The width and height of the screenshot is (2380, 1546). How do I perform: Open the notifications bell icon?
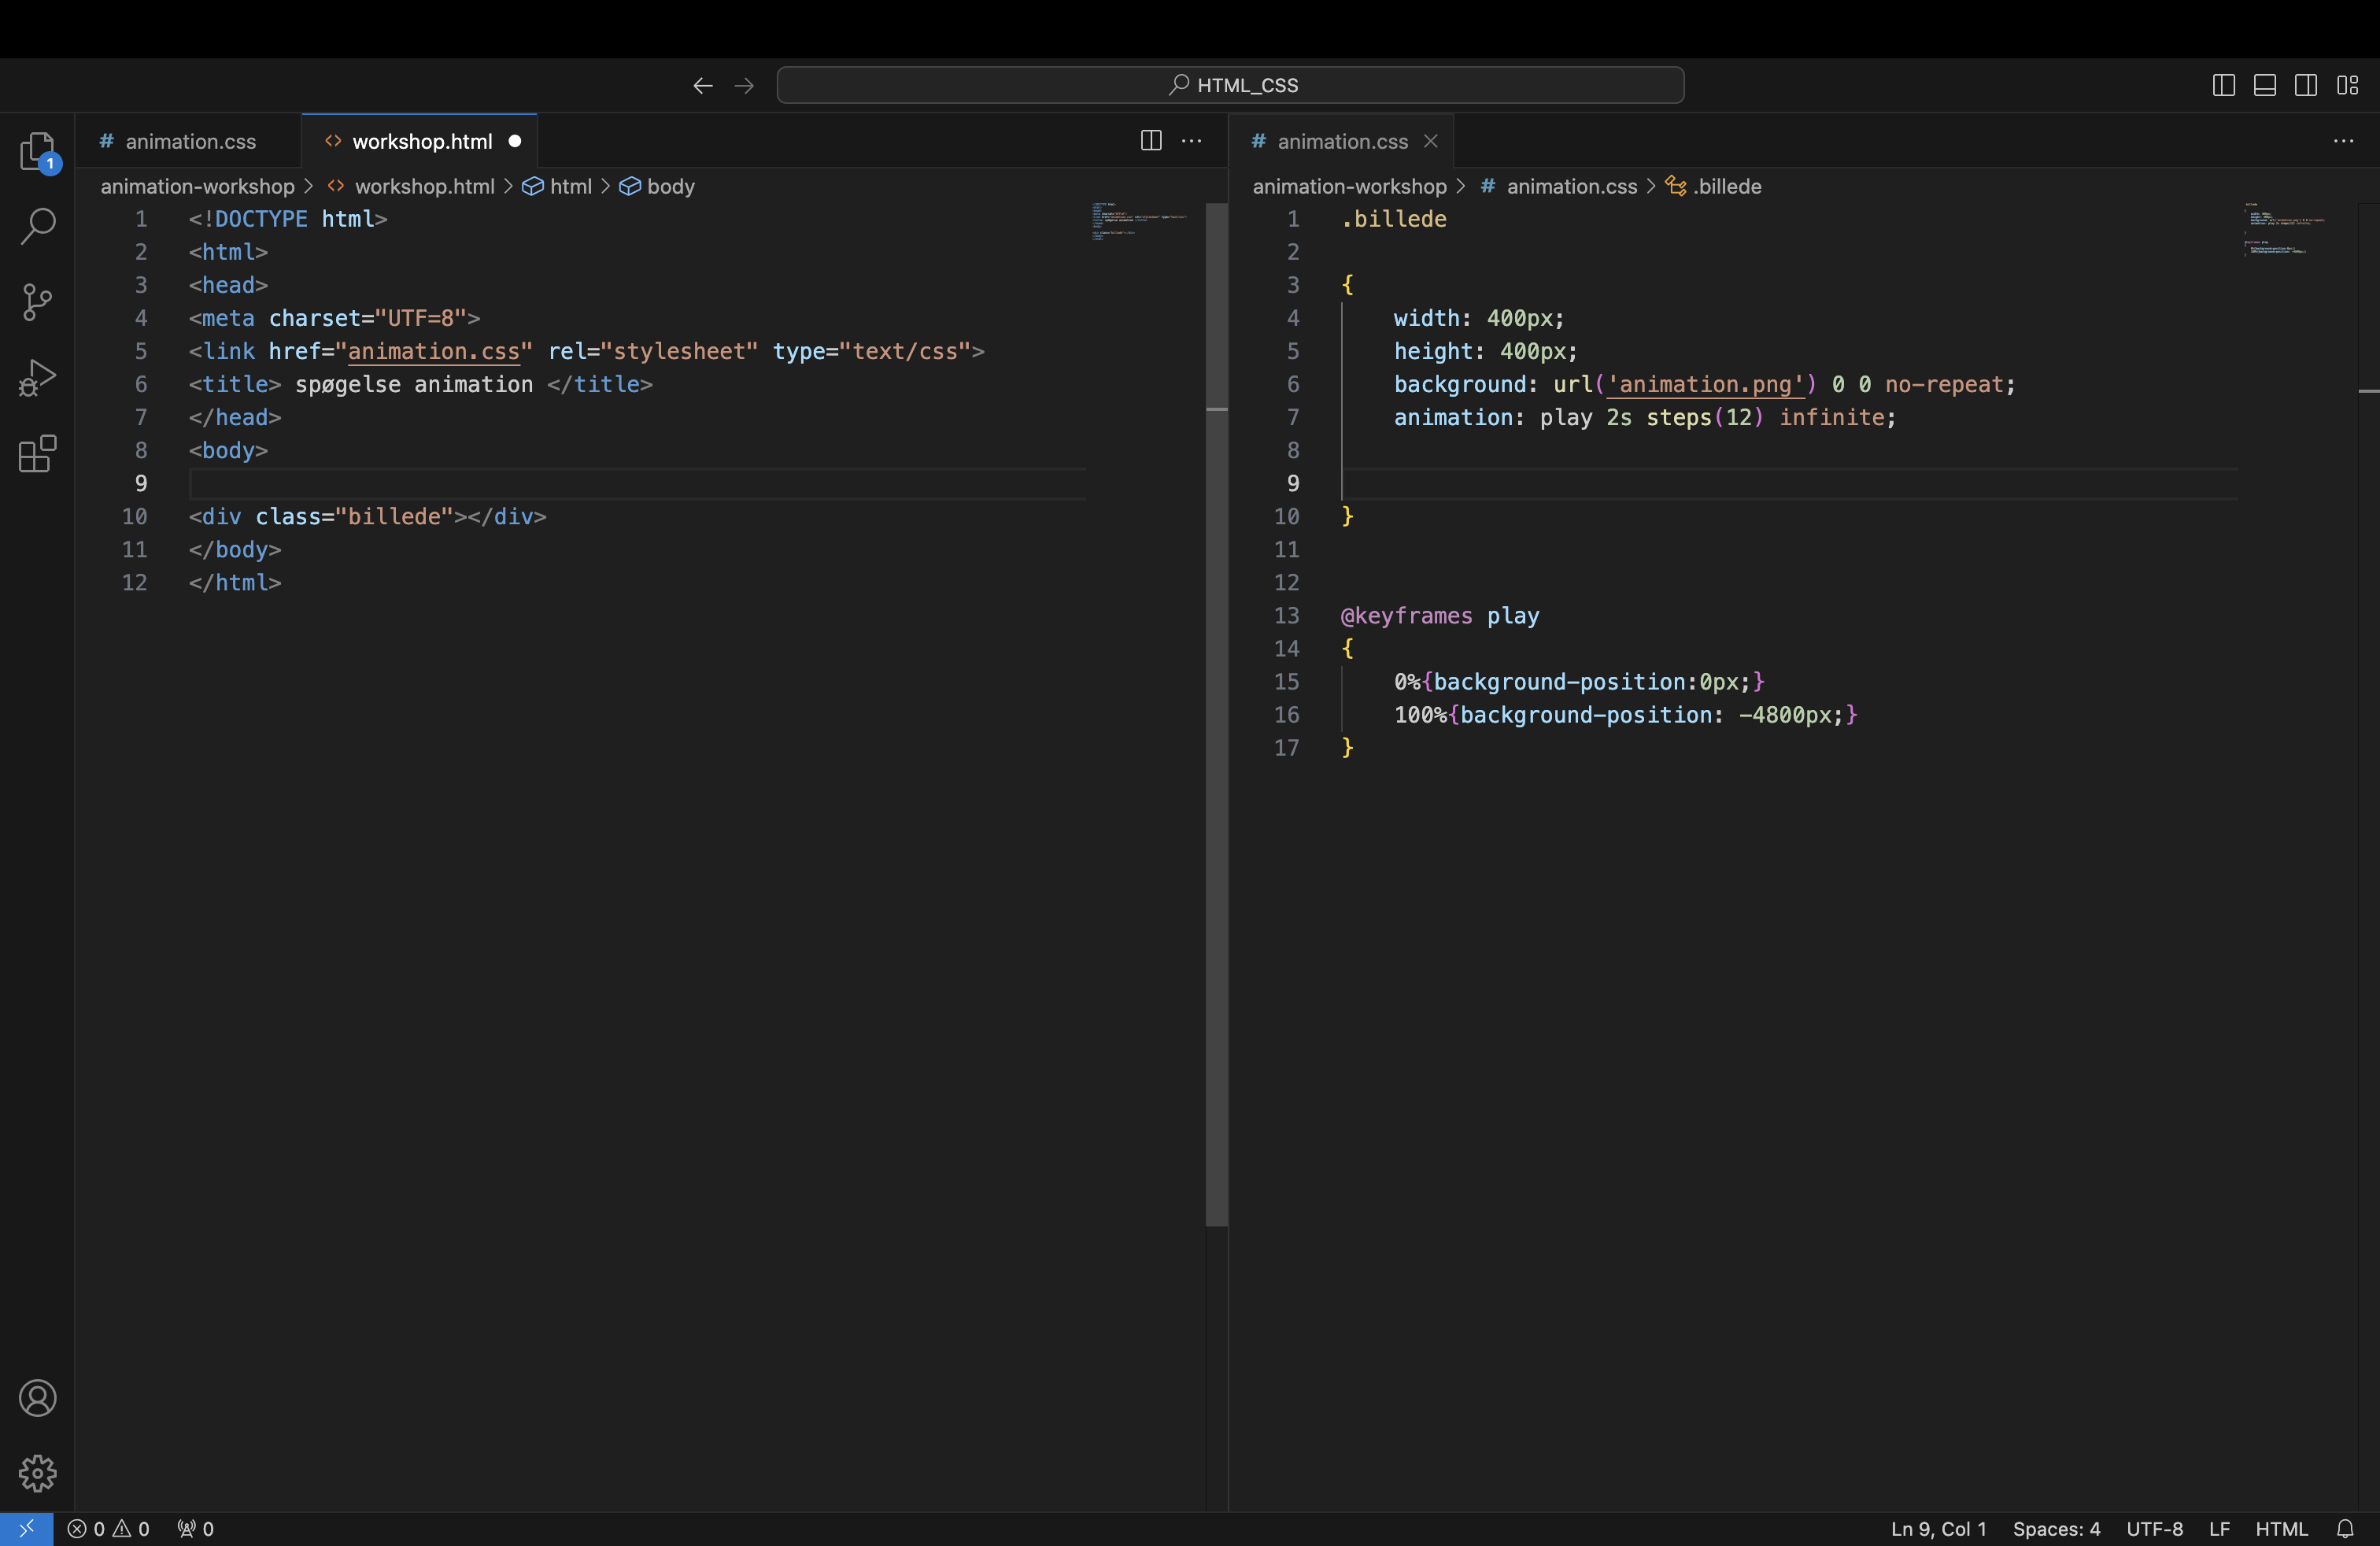(2345, 1529)
